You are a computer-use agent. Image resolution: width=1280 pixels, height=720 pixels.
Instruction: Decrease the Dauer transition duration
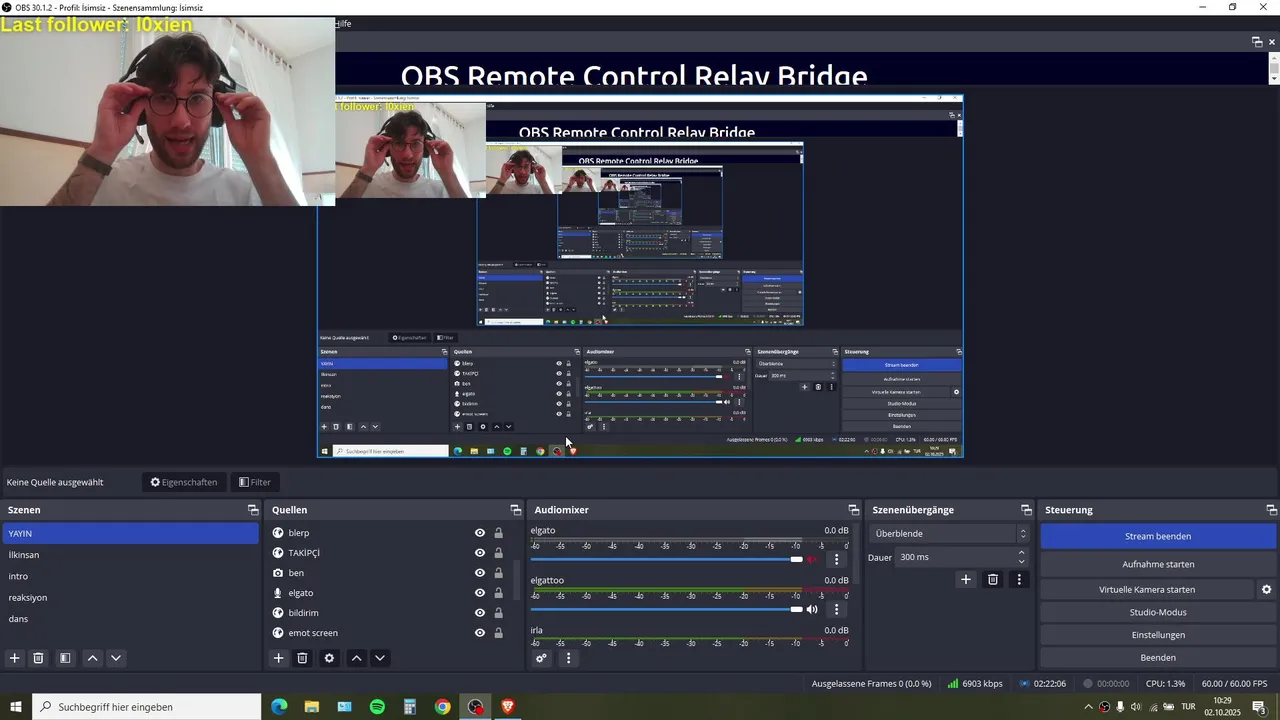point(1021,562)
